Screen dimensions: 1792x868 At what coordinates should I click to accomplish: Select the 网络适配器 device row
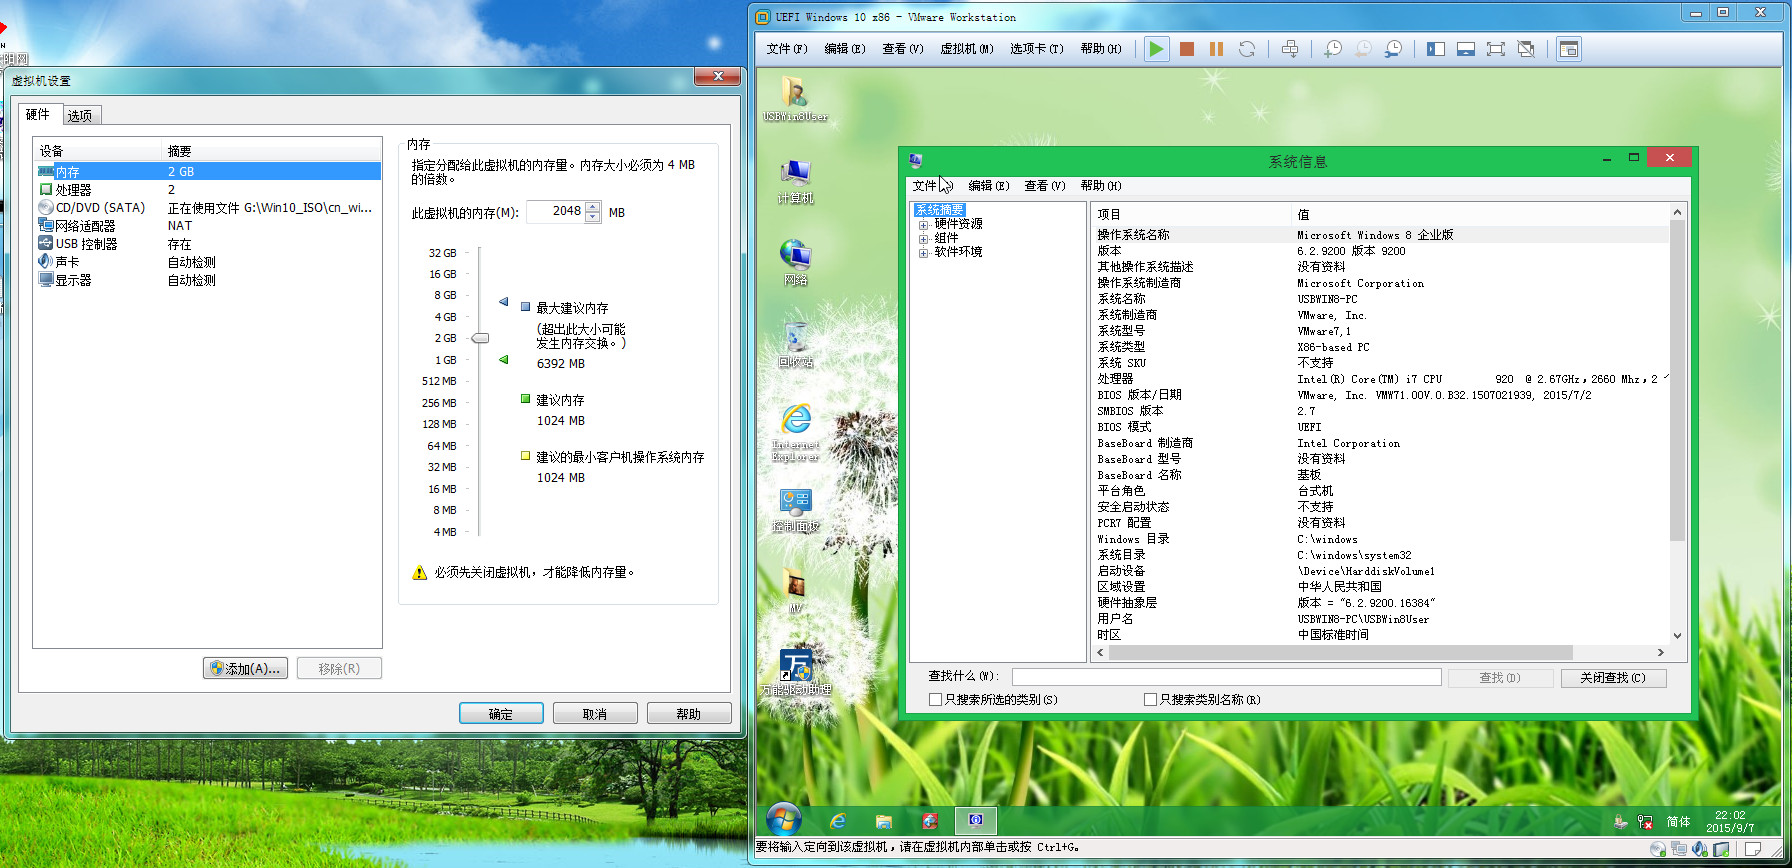point(208,226)
